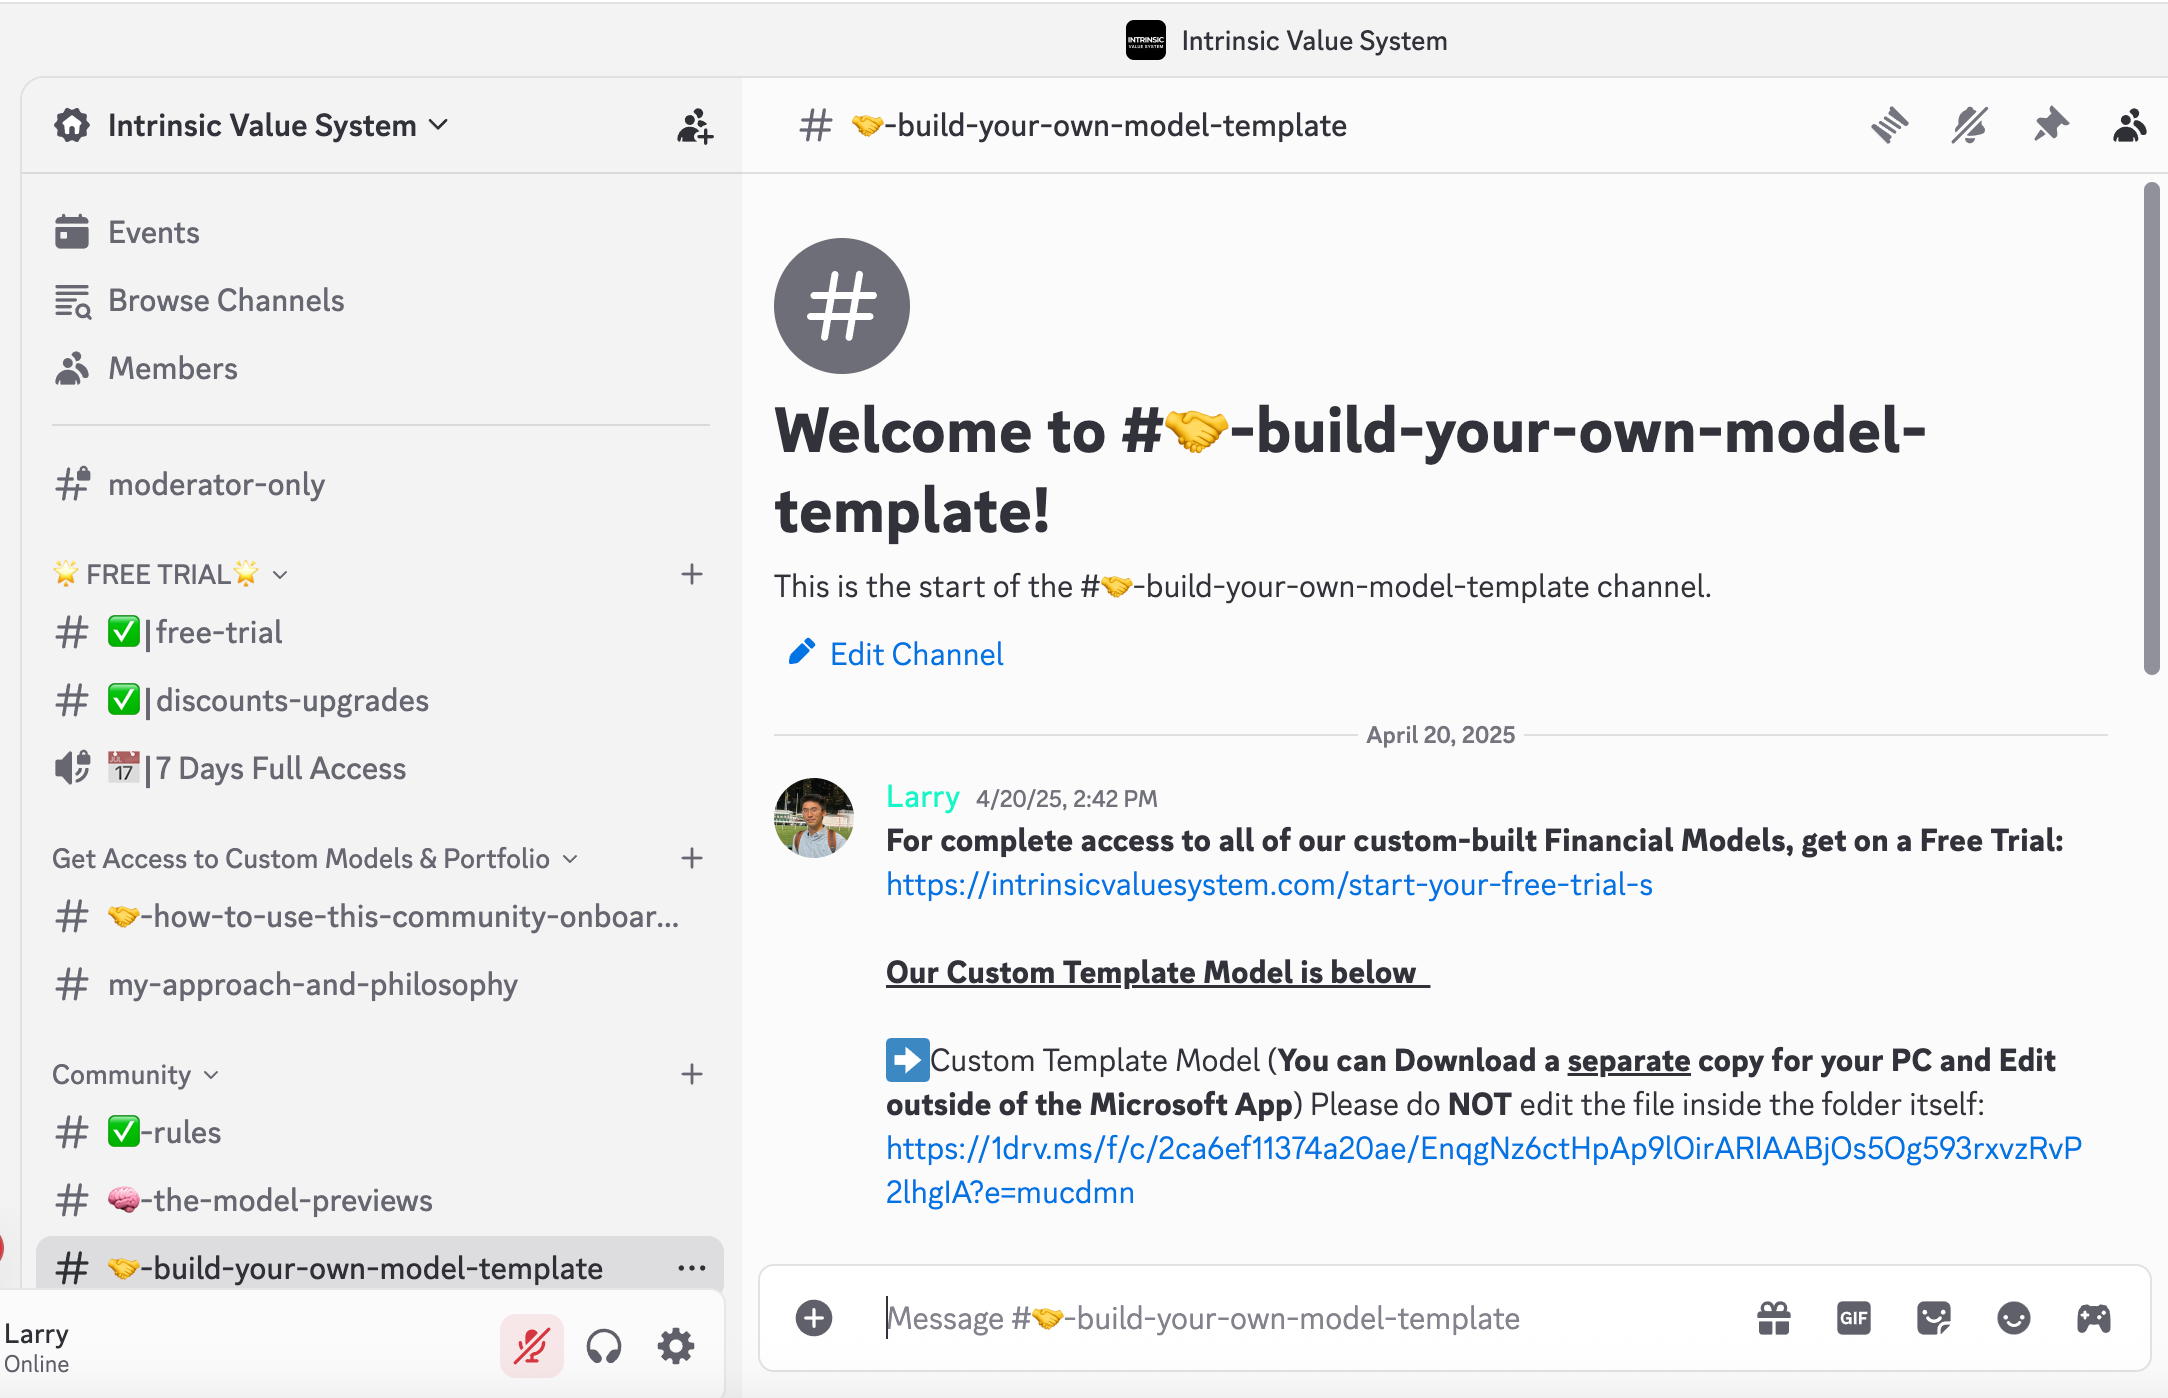Add channel to Get Access to Custom Models category

692,858
